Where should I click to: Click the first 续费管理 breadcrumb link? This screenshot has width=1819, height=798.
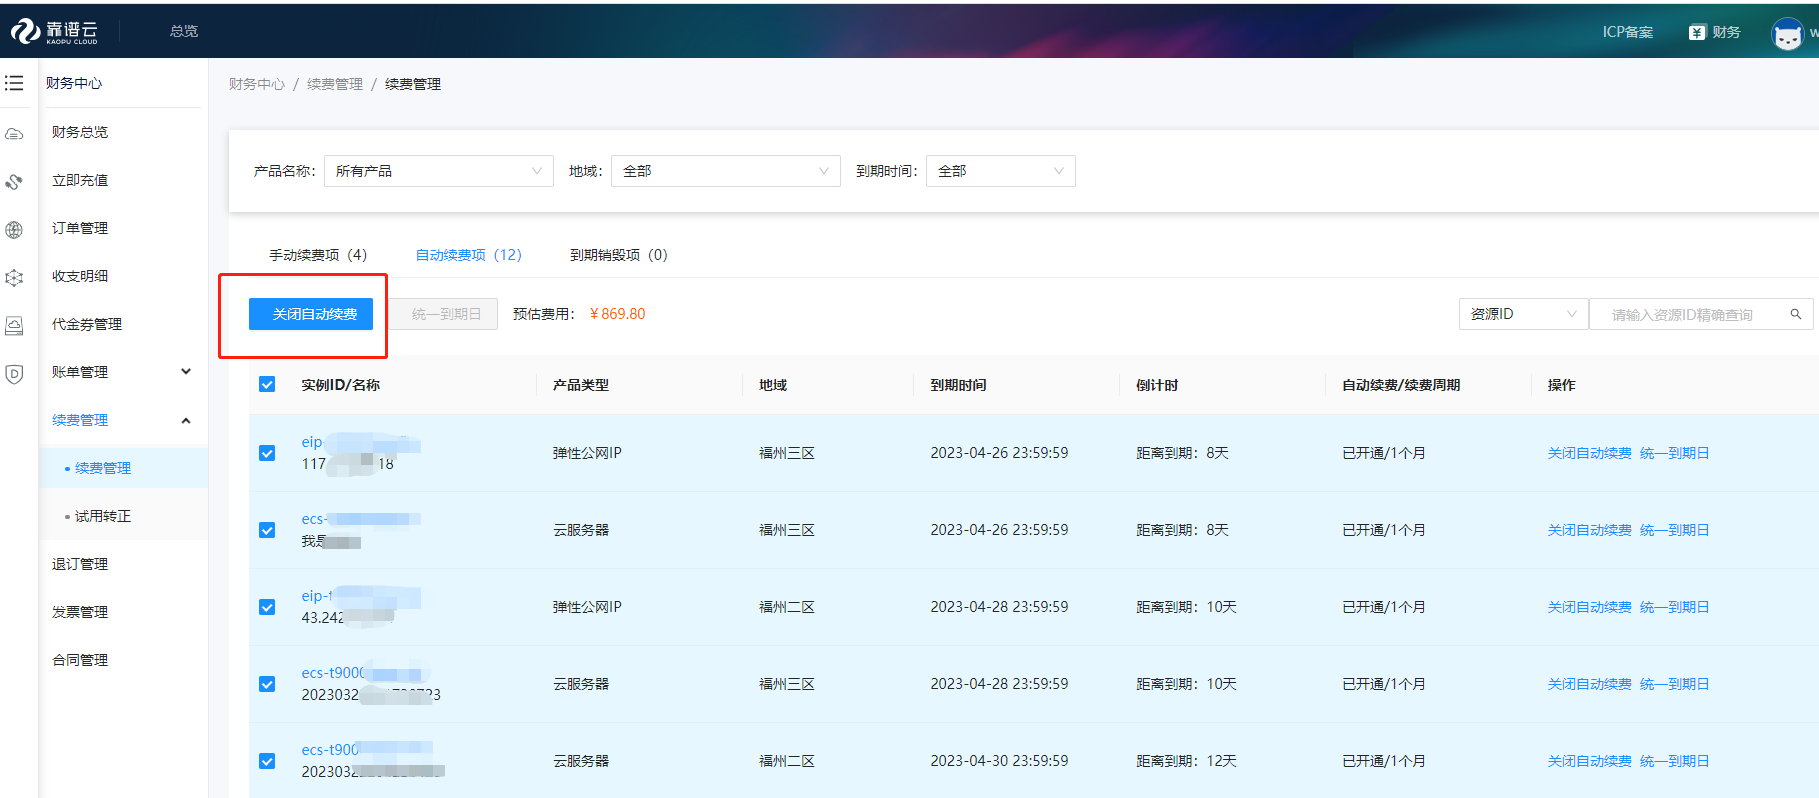tap(335, 84)
